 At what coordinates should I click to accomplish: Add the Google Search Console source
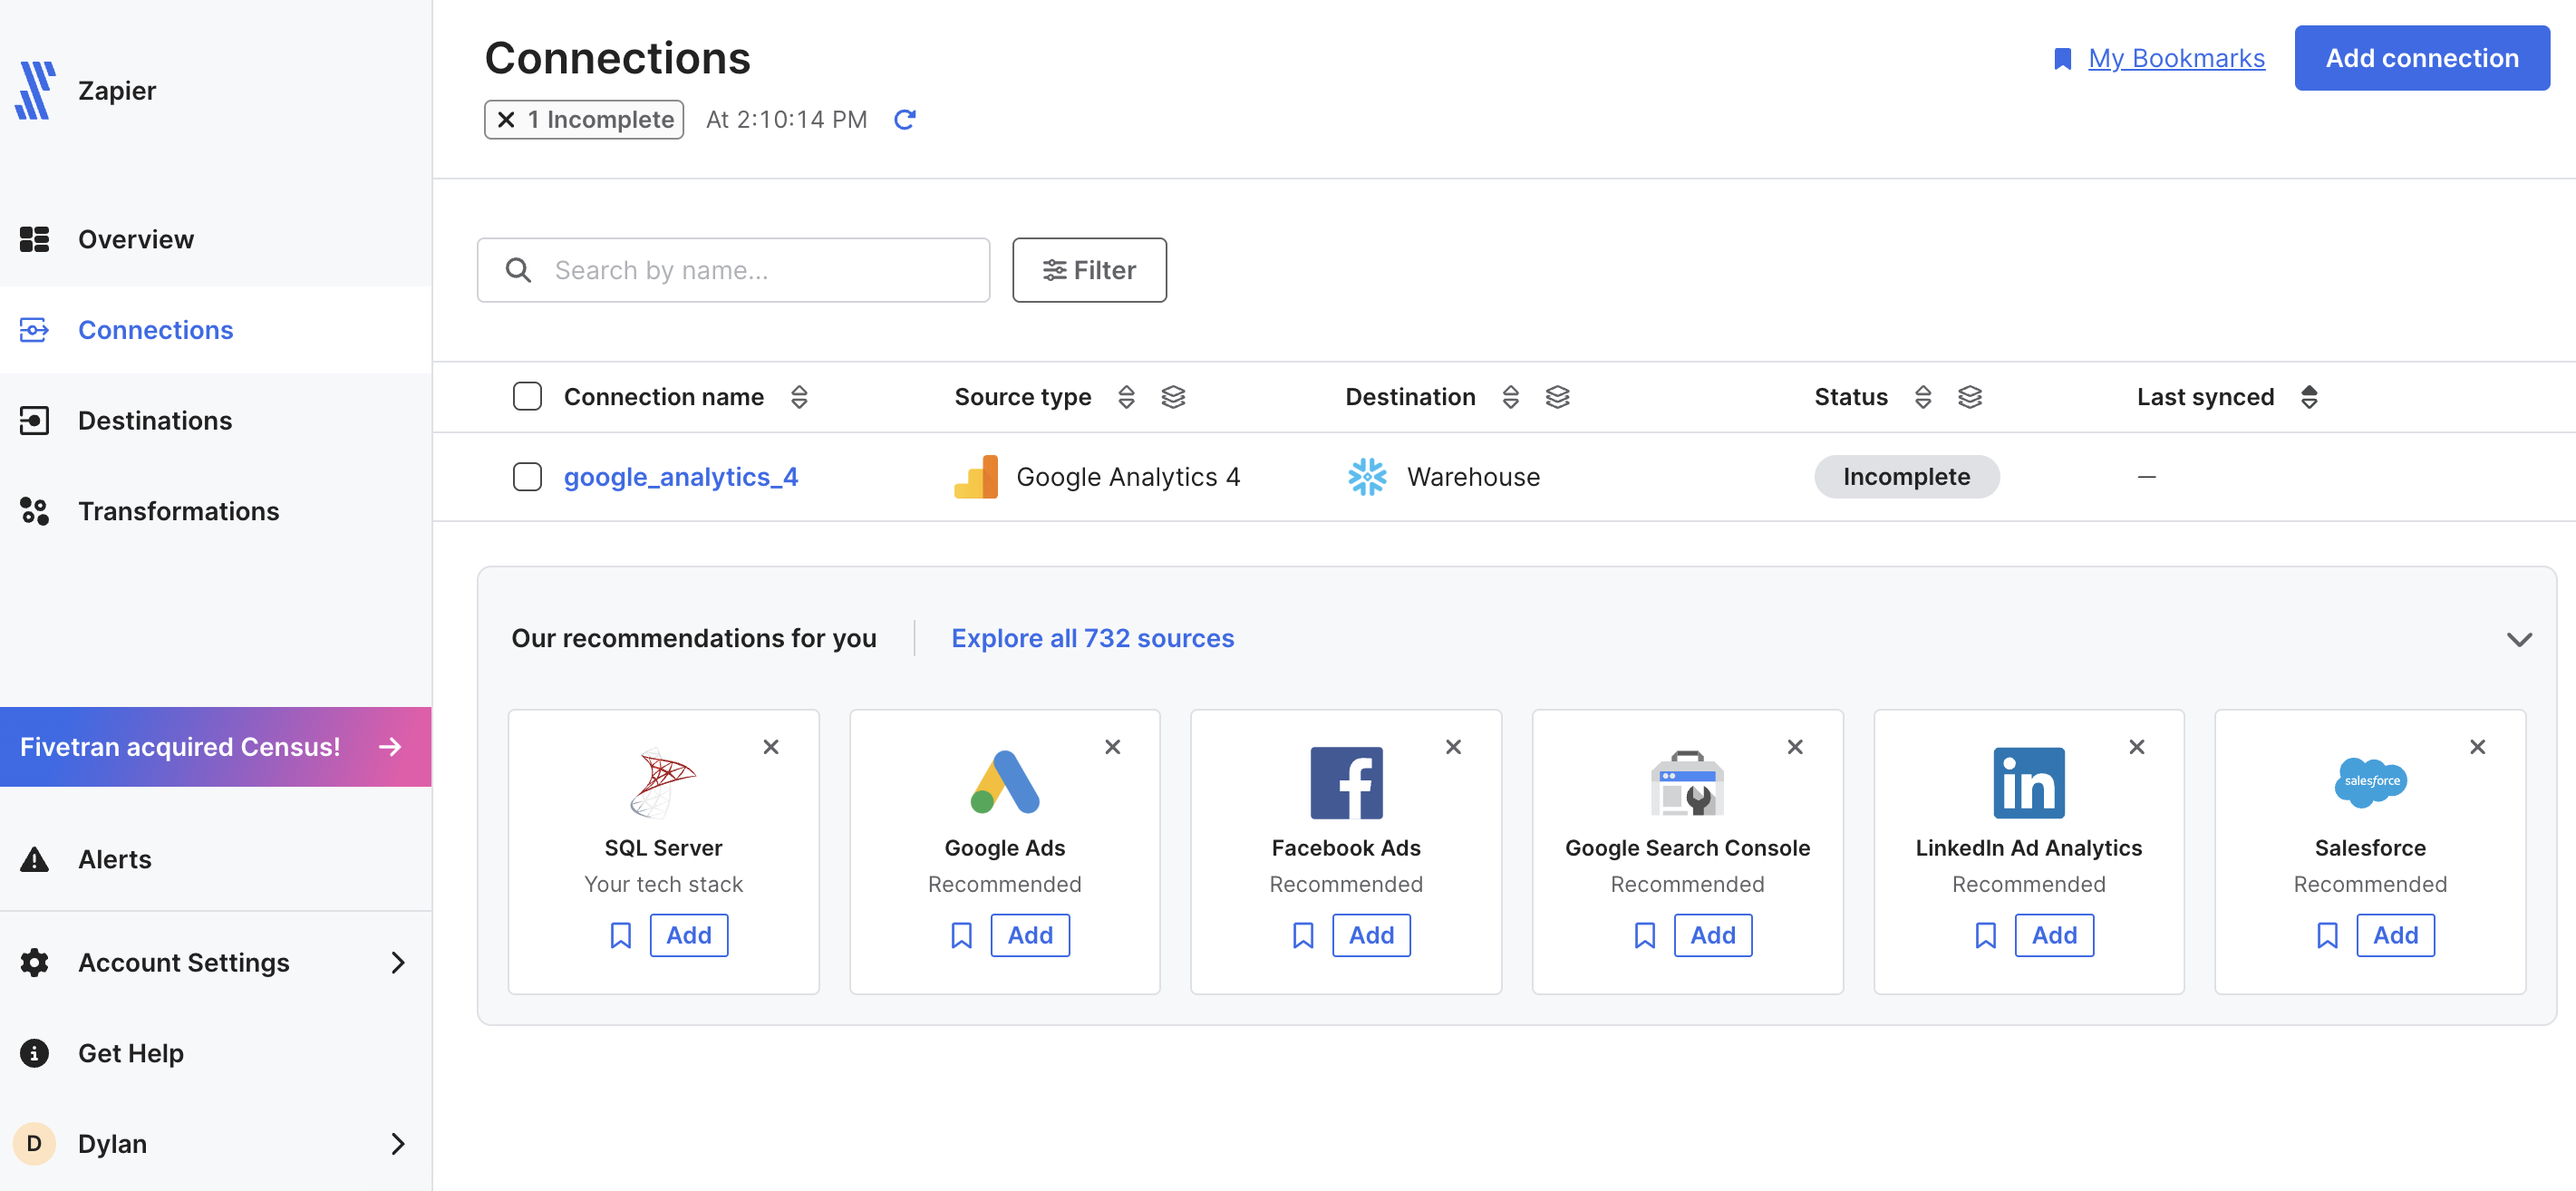click(1713, 935)
